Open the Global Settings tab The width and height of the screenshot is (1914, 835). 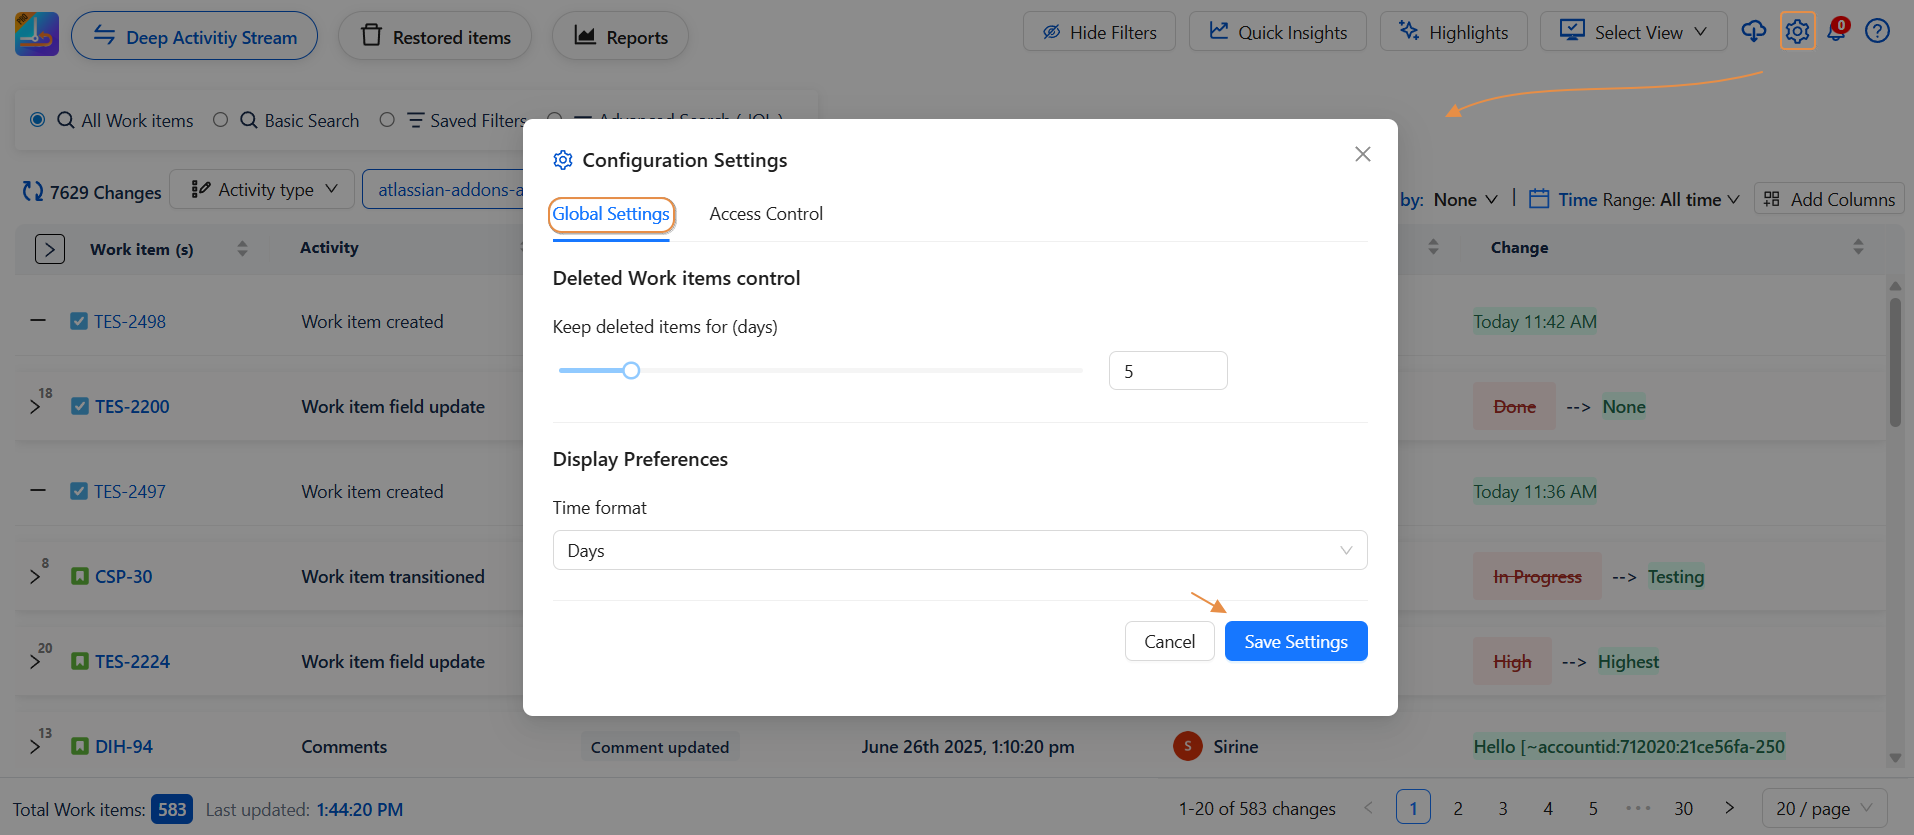611,214
